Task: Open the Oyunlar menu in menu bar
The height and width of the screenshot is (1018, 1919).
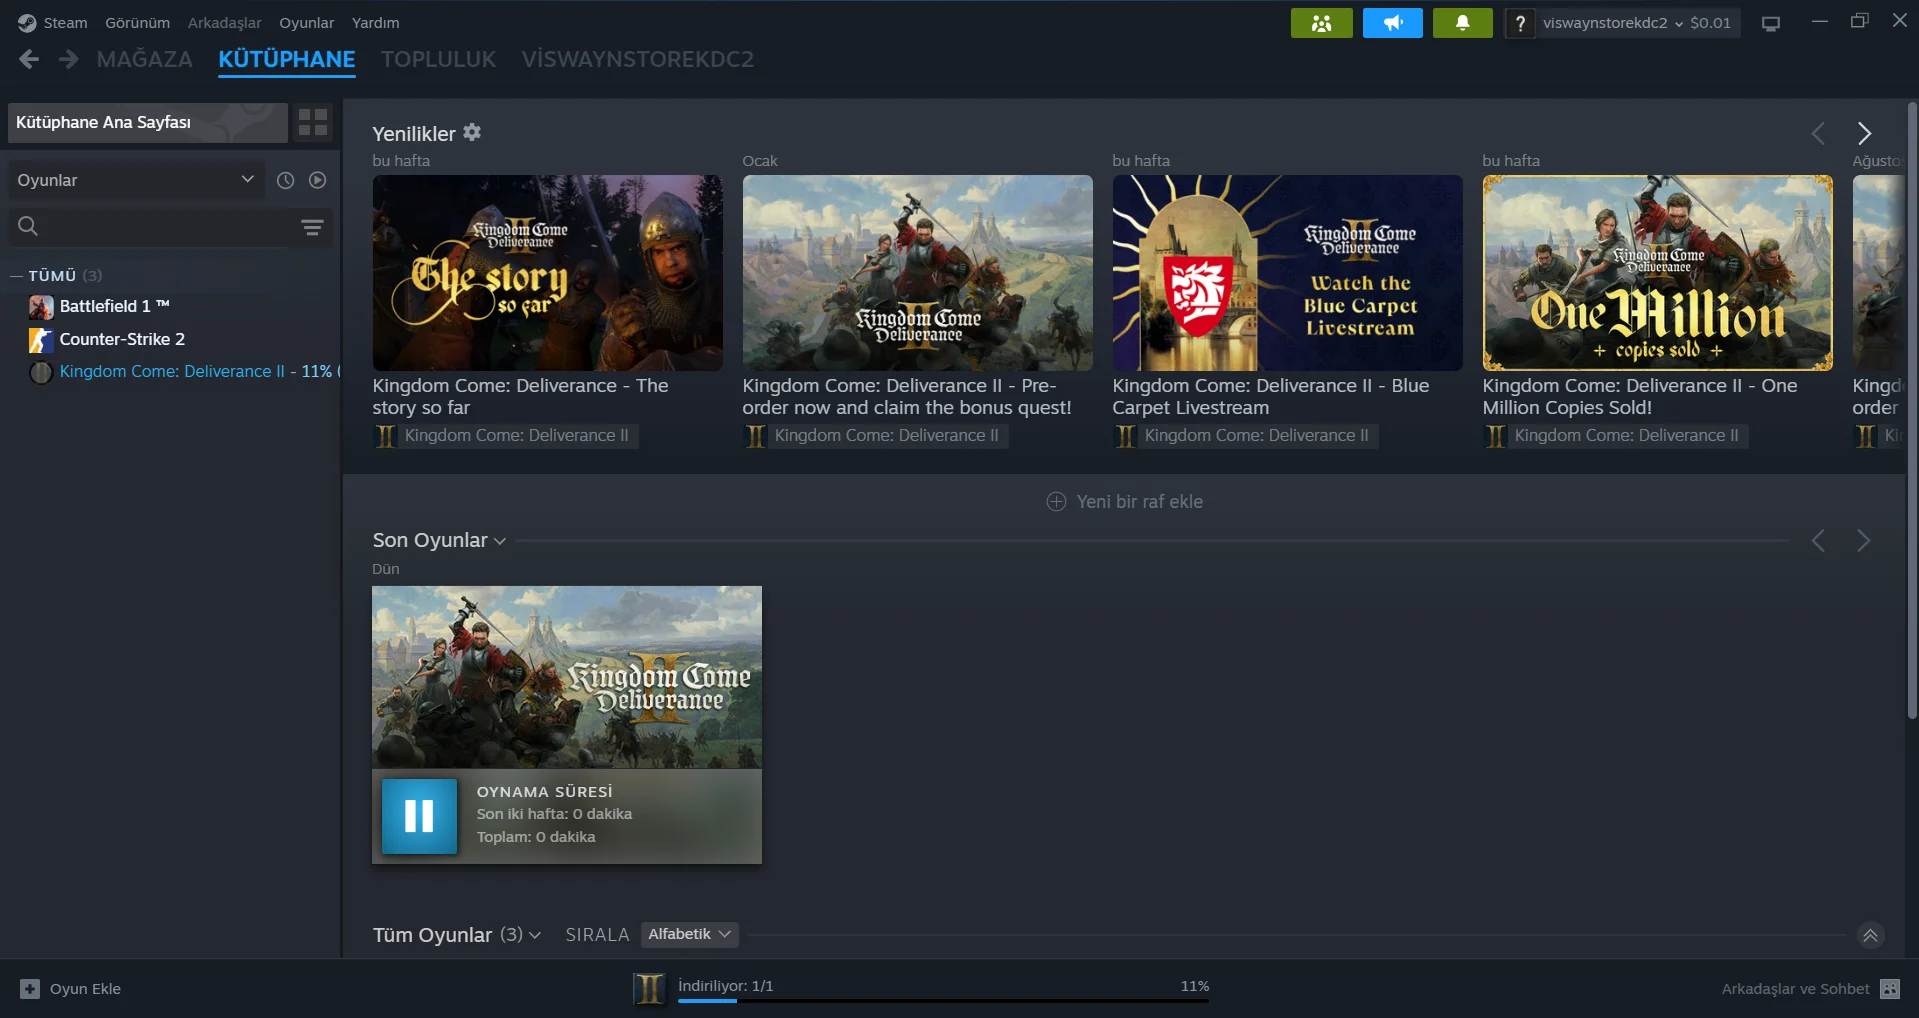Action: point(307,23)
